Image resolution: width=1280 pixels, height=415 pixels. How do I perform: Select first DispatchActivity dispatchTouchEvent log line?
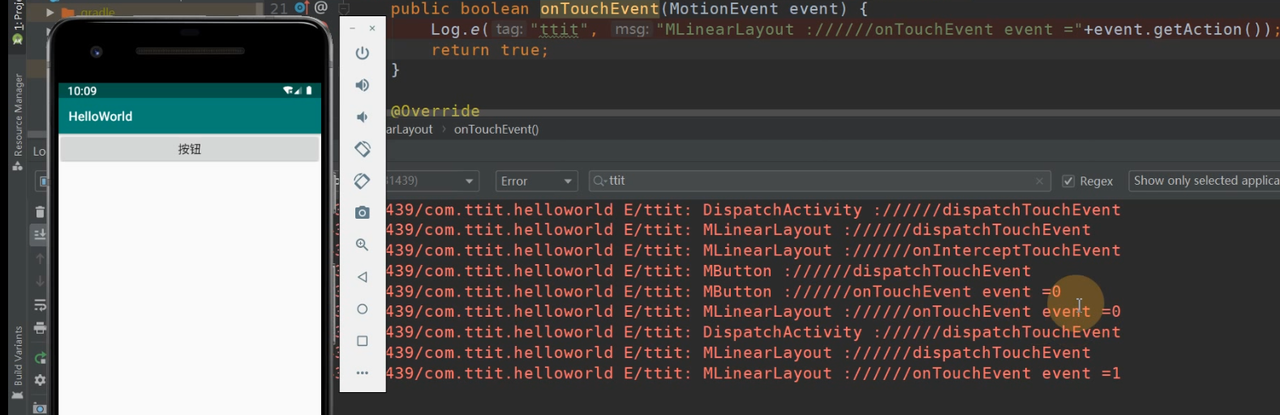752,210
